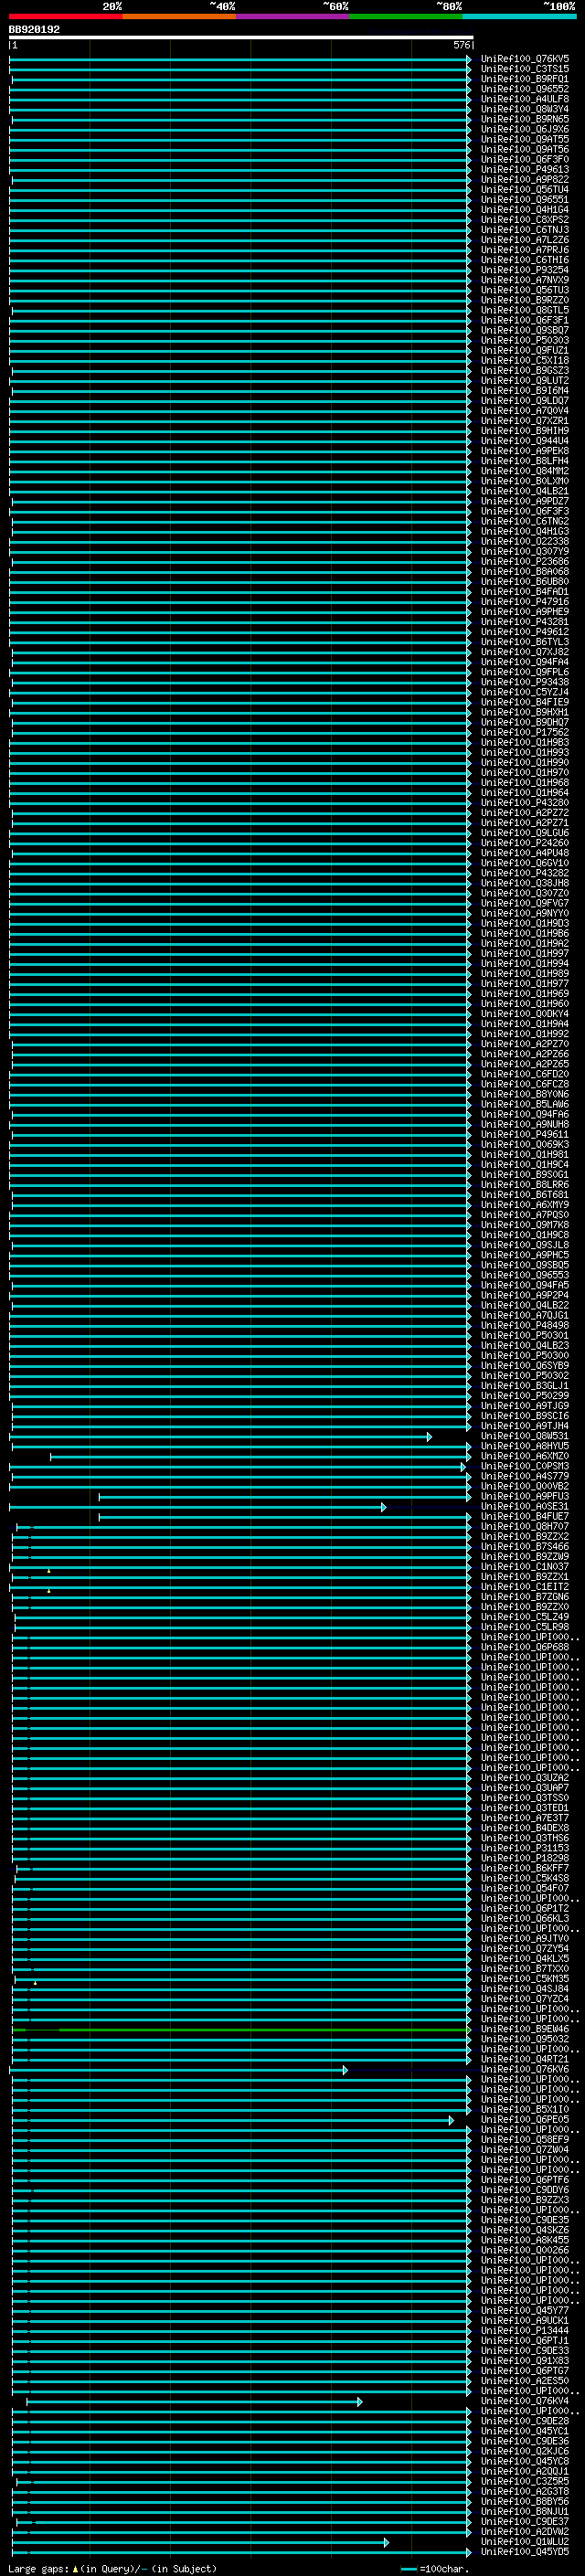This screenshot has width=585, height=2576.
Task: Select hit UniRef100_A8HYU5
Action: [525, 1446]
